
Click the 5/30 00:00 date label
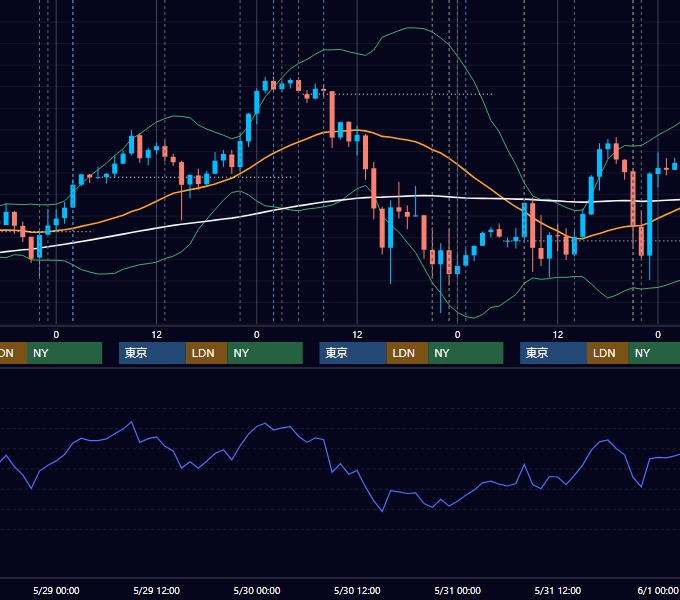[x=257, y=590]
